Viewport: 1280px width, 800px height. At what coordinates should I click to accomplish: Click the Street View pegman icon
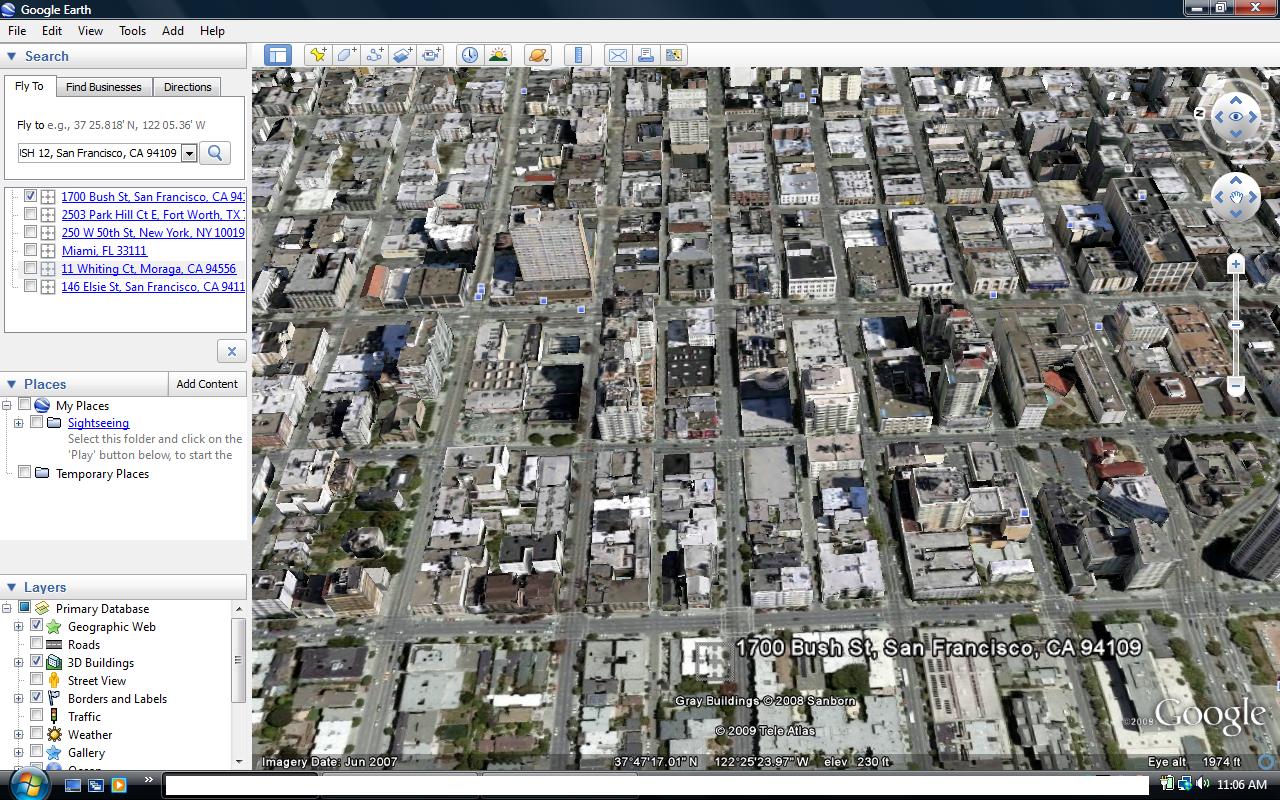(54, 680)
